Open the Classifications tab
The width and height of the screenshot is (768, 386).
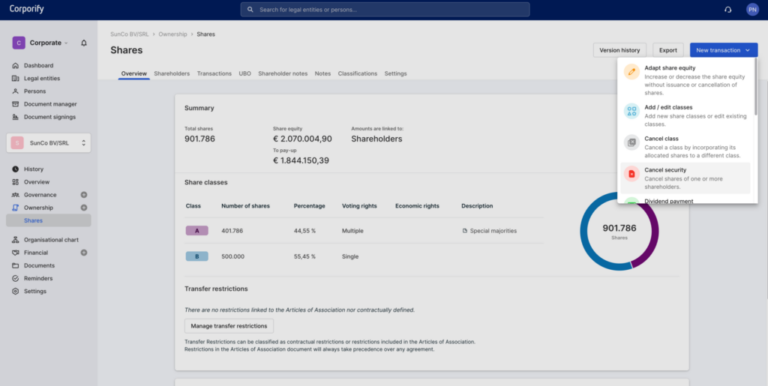pyautogui.click(x=358, y=73)
